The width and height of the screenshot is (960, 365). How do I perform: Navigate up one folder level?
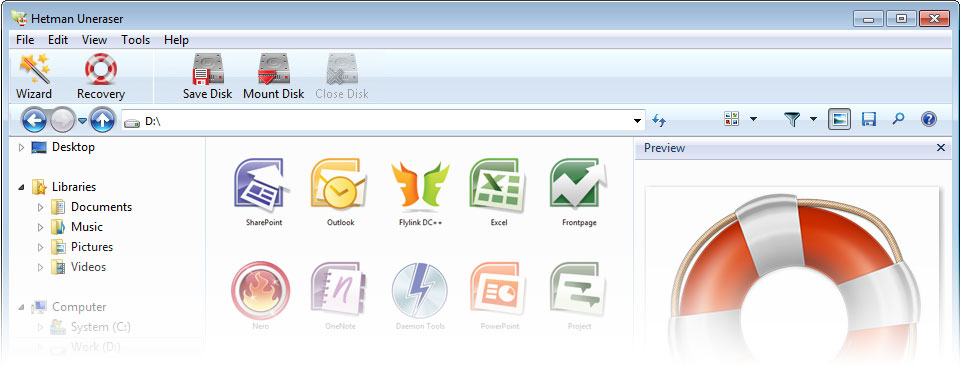pos(102,120)
